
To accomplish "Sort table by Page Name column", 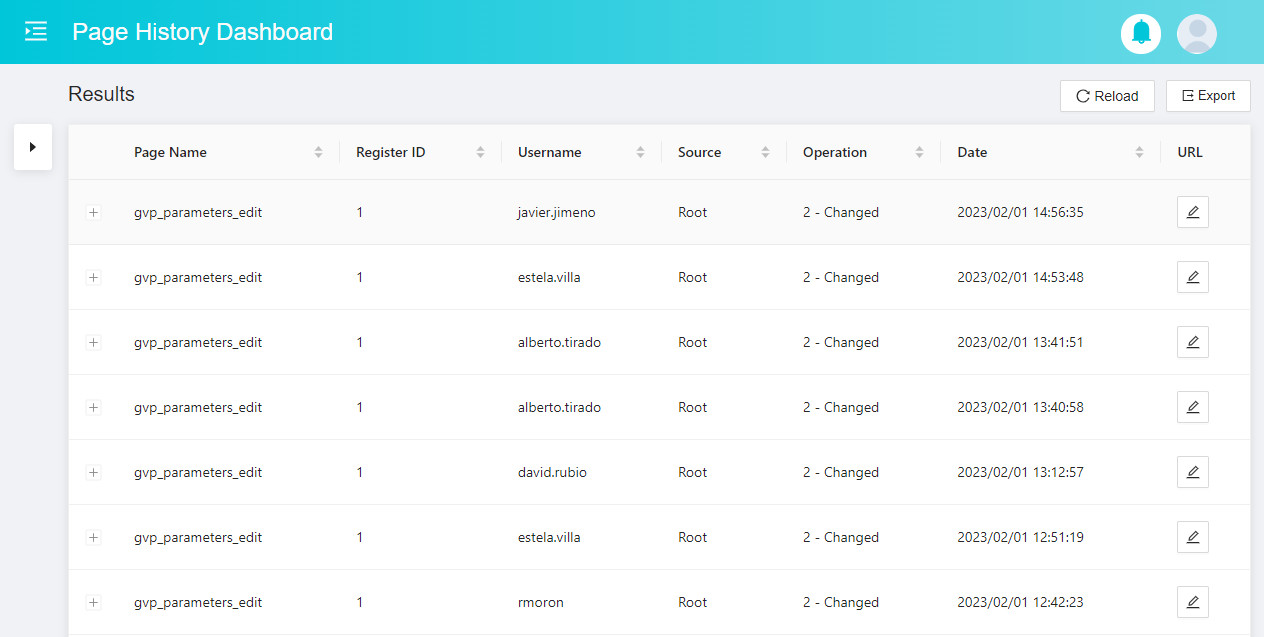I will [x=171, y=152].
